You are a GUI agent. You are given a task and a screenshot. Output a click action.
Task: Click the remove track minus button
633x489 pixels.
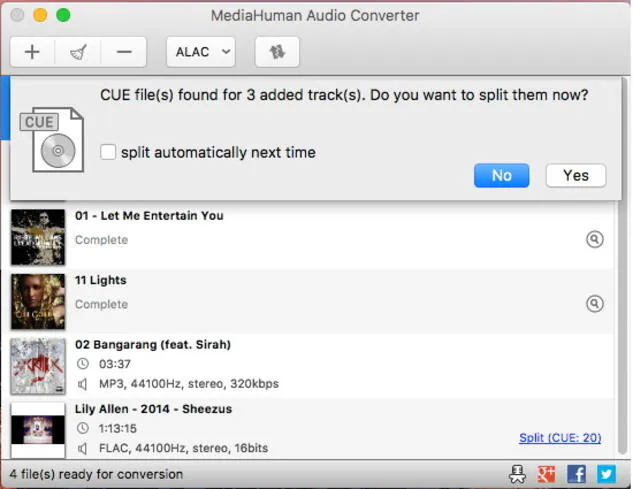tap(124, 52)
